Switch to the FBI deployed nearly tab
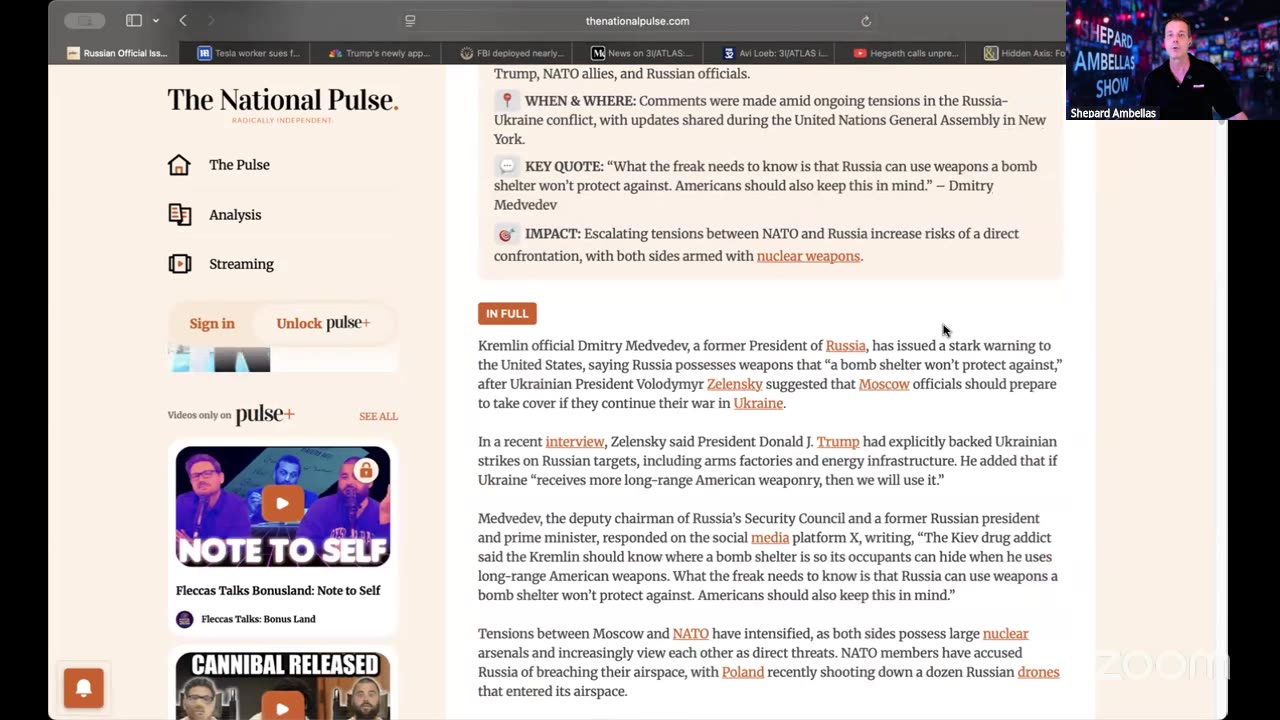The width and height of the screenshot is (1280, 720). (x=510, y=53)
